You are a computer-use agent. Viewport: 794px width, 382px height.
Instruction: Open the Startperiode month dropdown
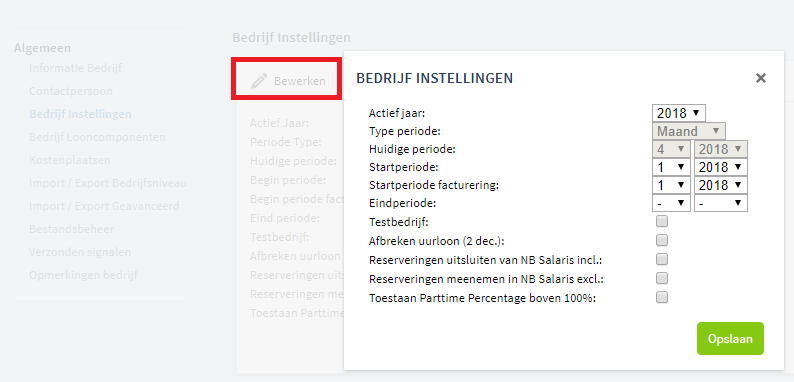pyautogui.click(x=671, y=167)
